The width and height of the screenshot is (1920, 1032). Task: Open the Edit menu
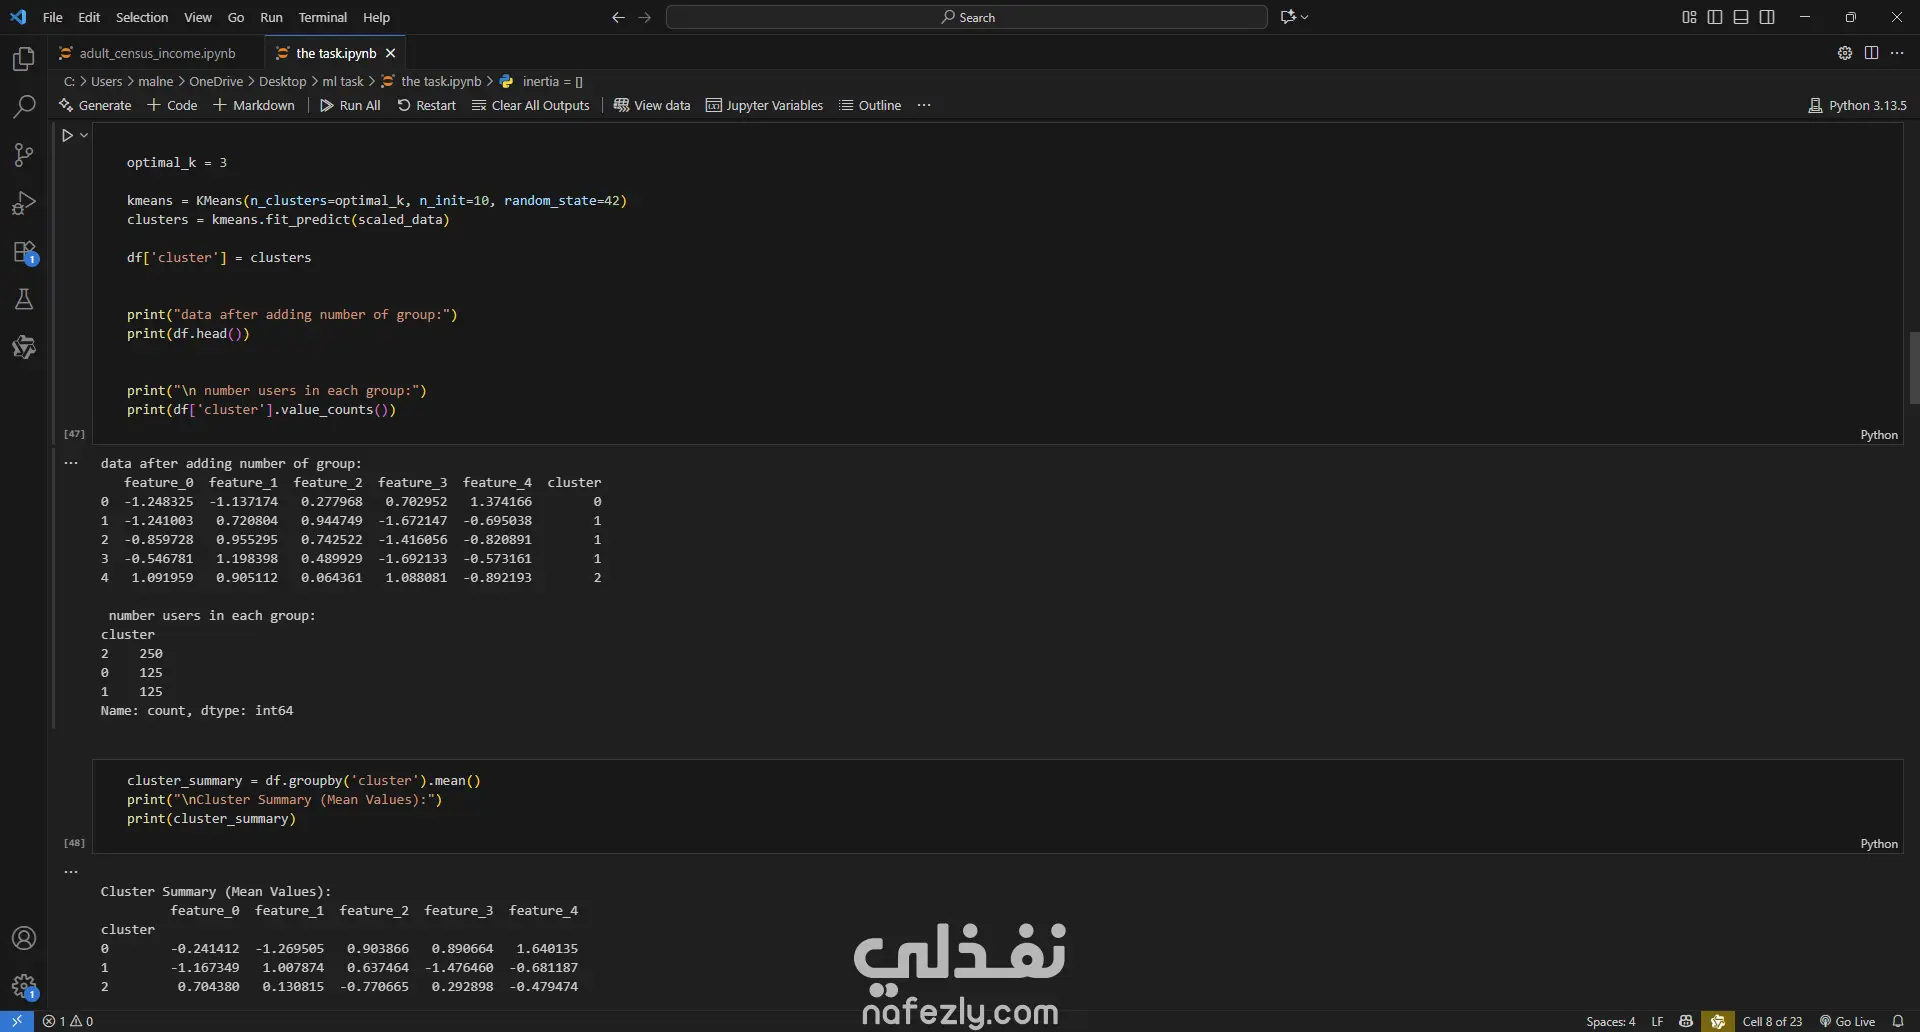(x=89, y=17)
